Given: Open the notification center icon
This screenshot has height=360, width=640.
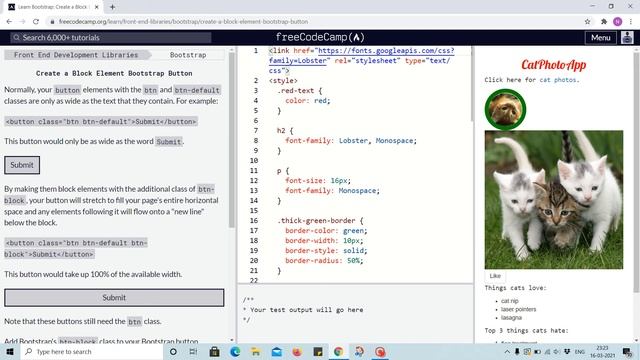Looking at the screenshot, I should click(x=627, y=351).
